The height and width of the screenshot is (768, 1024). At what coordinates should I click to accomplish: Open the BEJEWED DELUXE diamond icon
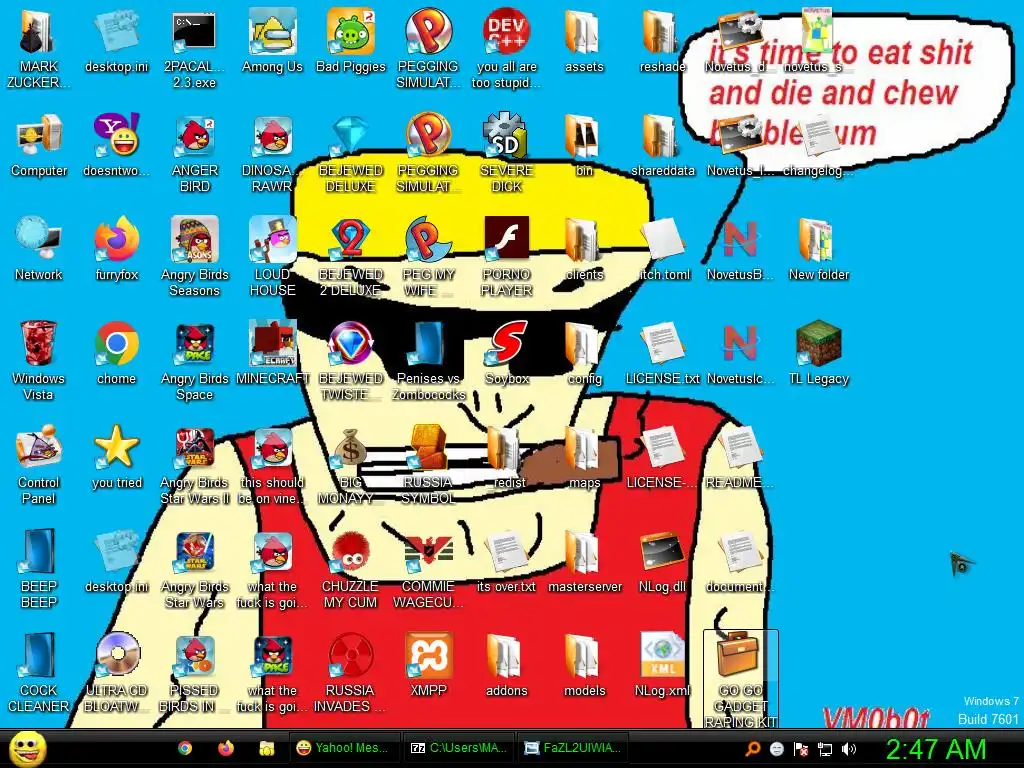[x=351, y=153]
